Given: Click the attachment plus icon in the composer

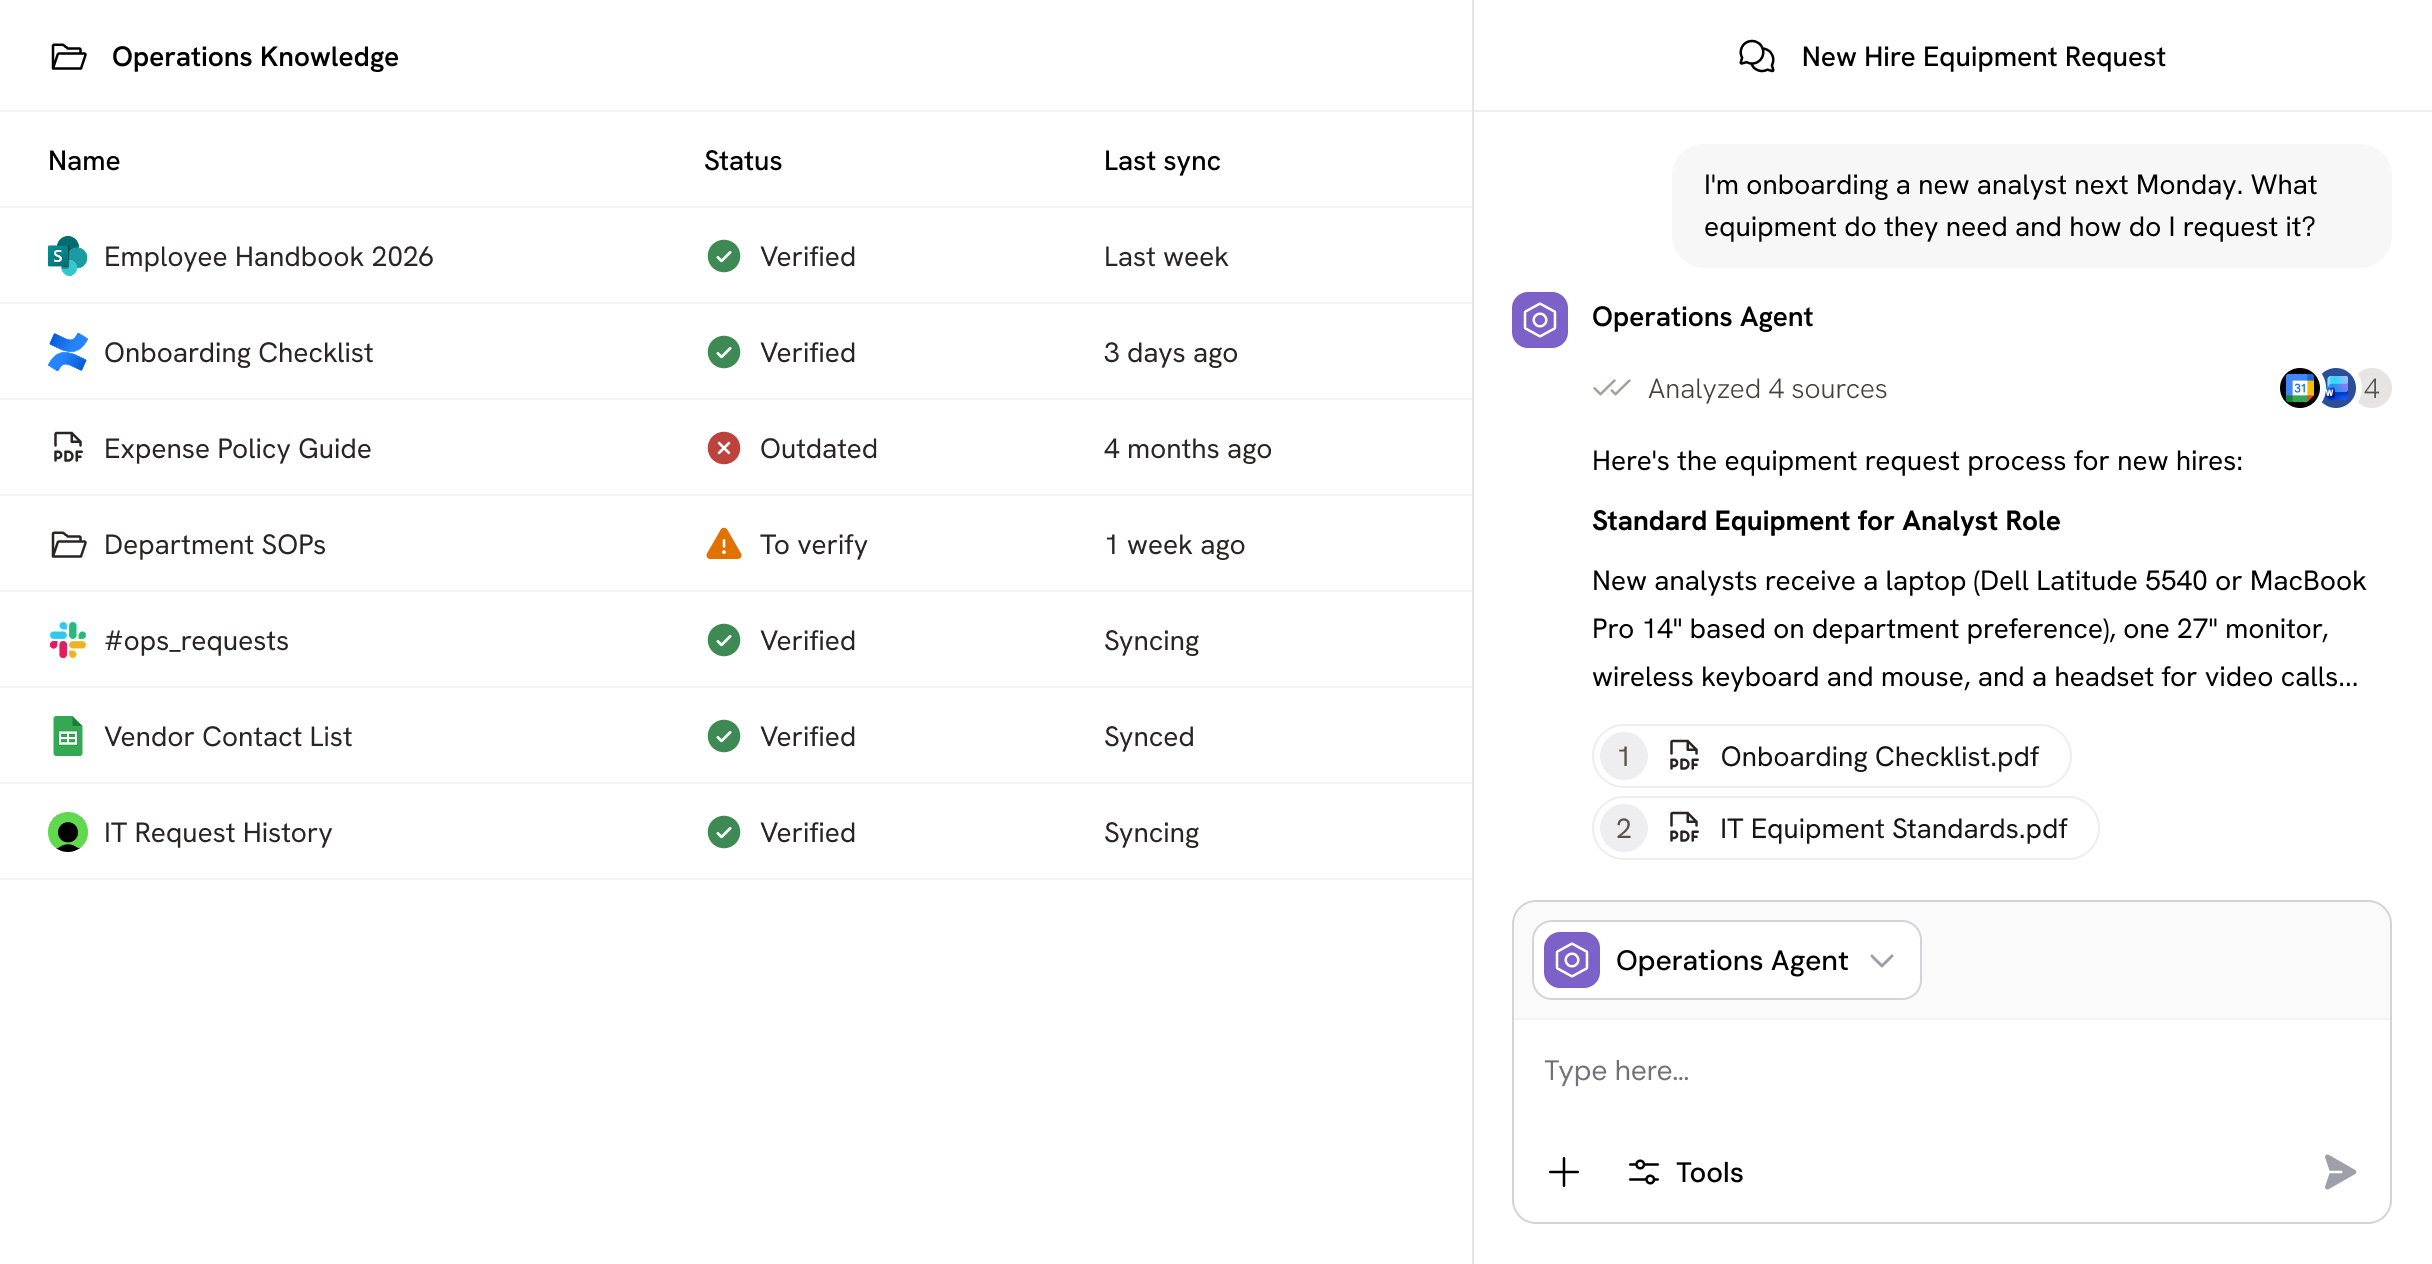Looking at the screenshot, I should click(x=1562, y=1171).
